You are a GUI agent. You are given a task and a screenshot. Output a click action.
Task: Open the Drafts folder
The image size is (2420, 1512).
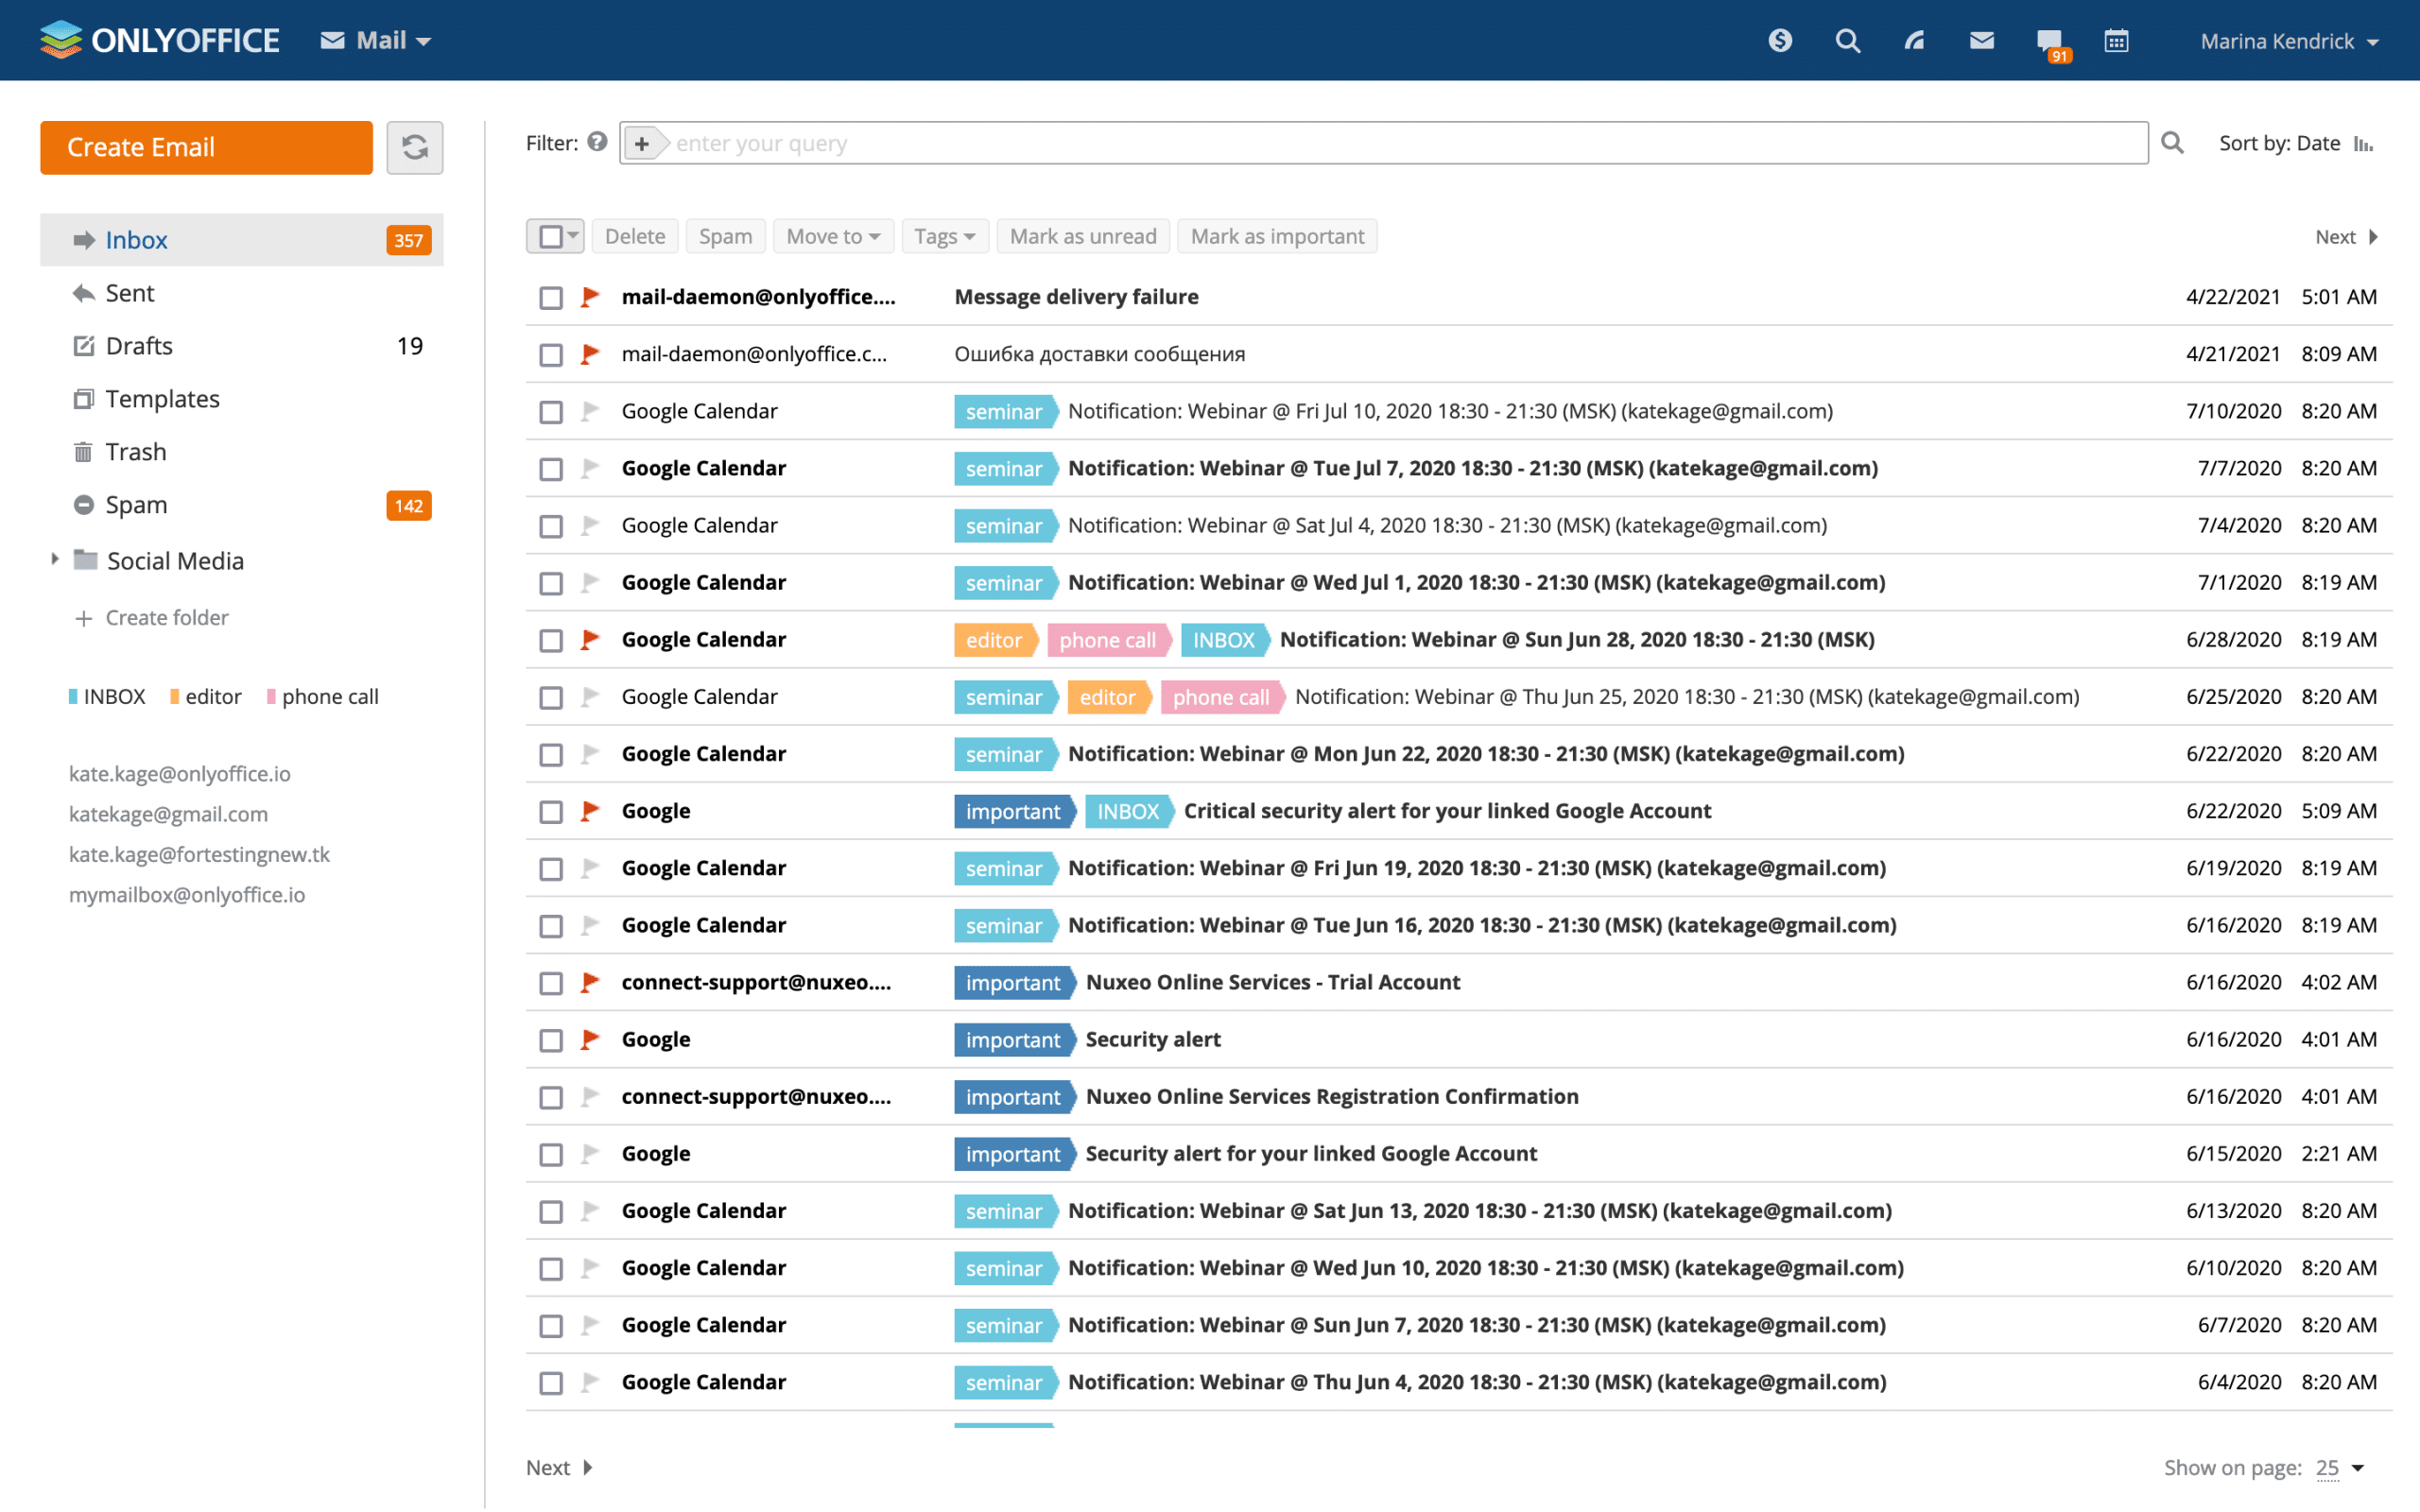point(139,345)
